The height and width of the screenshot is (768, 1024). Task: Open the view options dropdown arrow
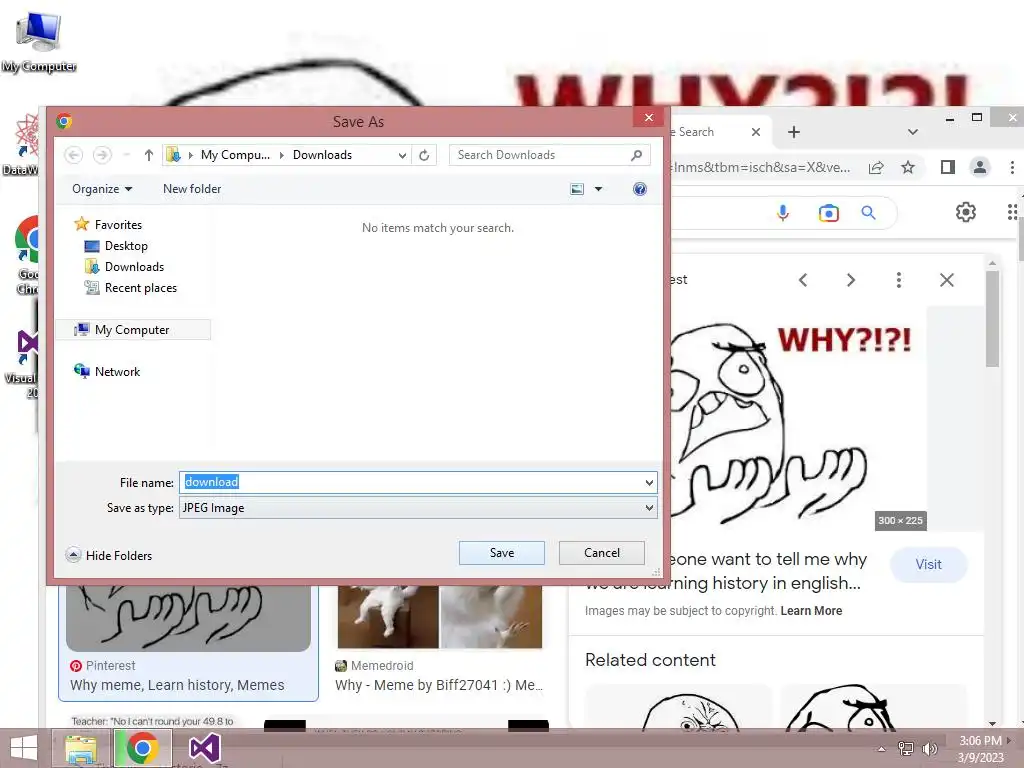(x=598, y=189)
